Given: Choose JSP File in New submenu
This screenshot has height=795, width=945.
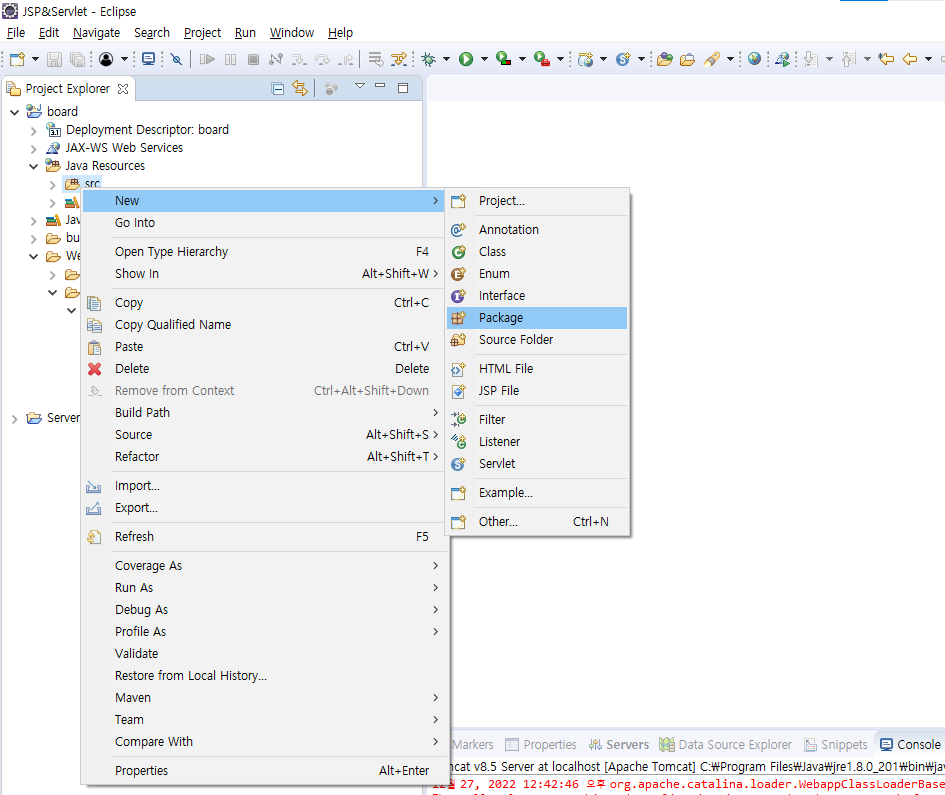Looking at the screenshot, I should 537,391.
